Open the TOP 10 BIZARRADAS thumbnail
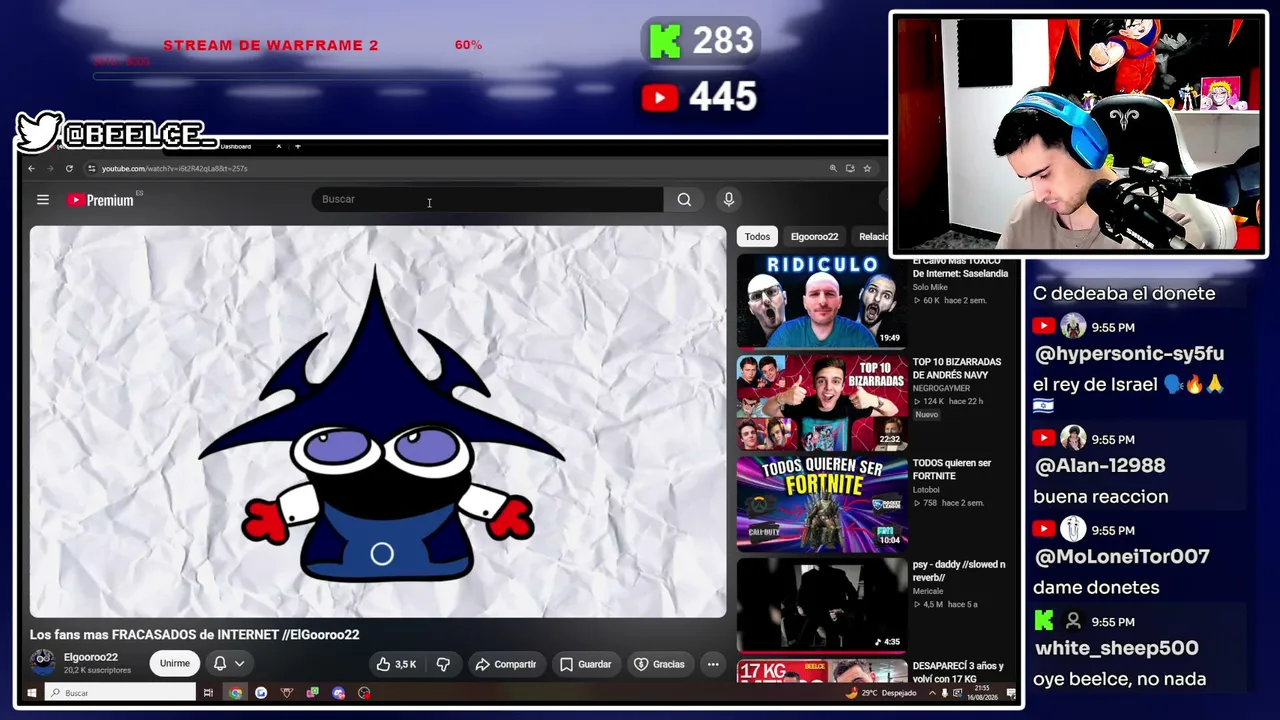This screenshot has width=1280, height=720. tap(821, 403)
